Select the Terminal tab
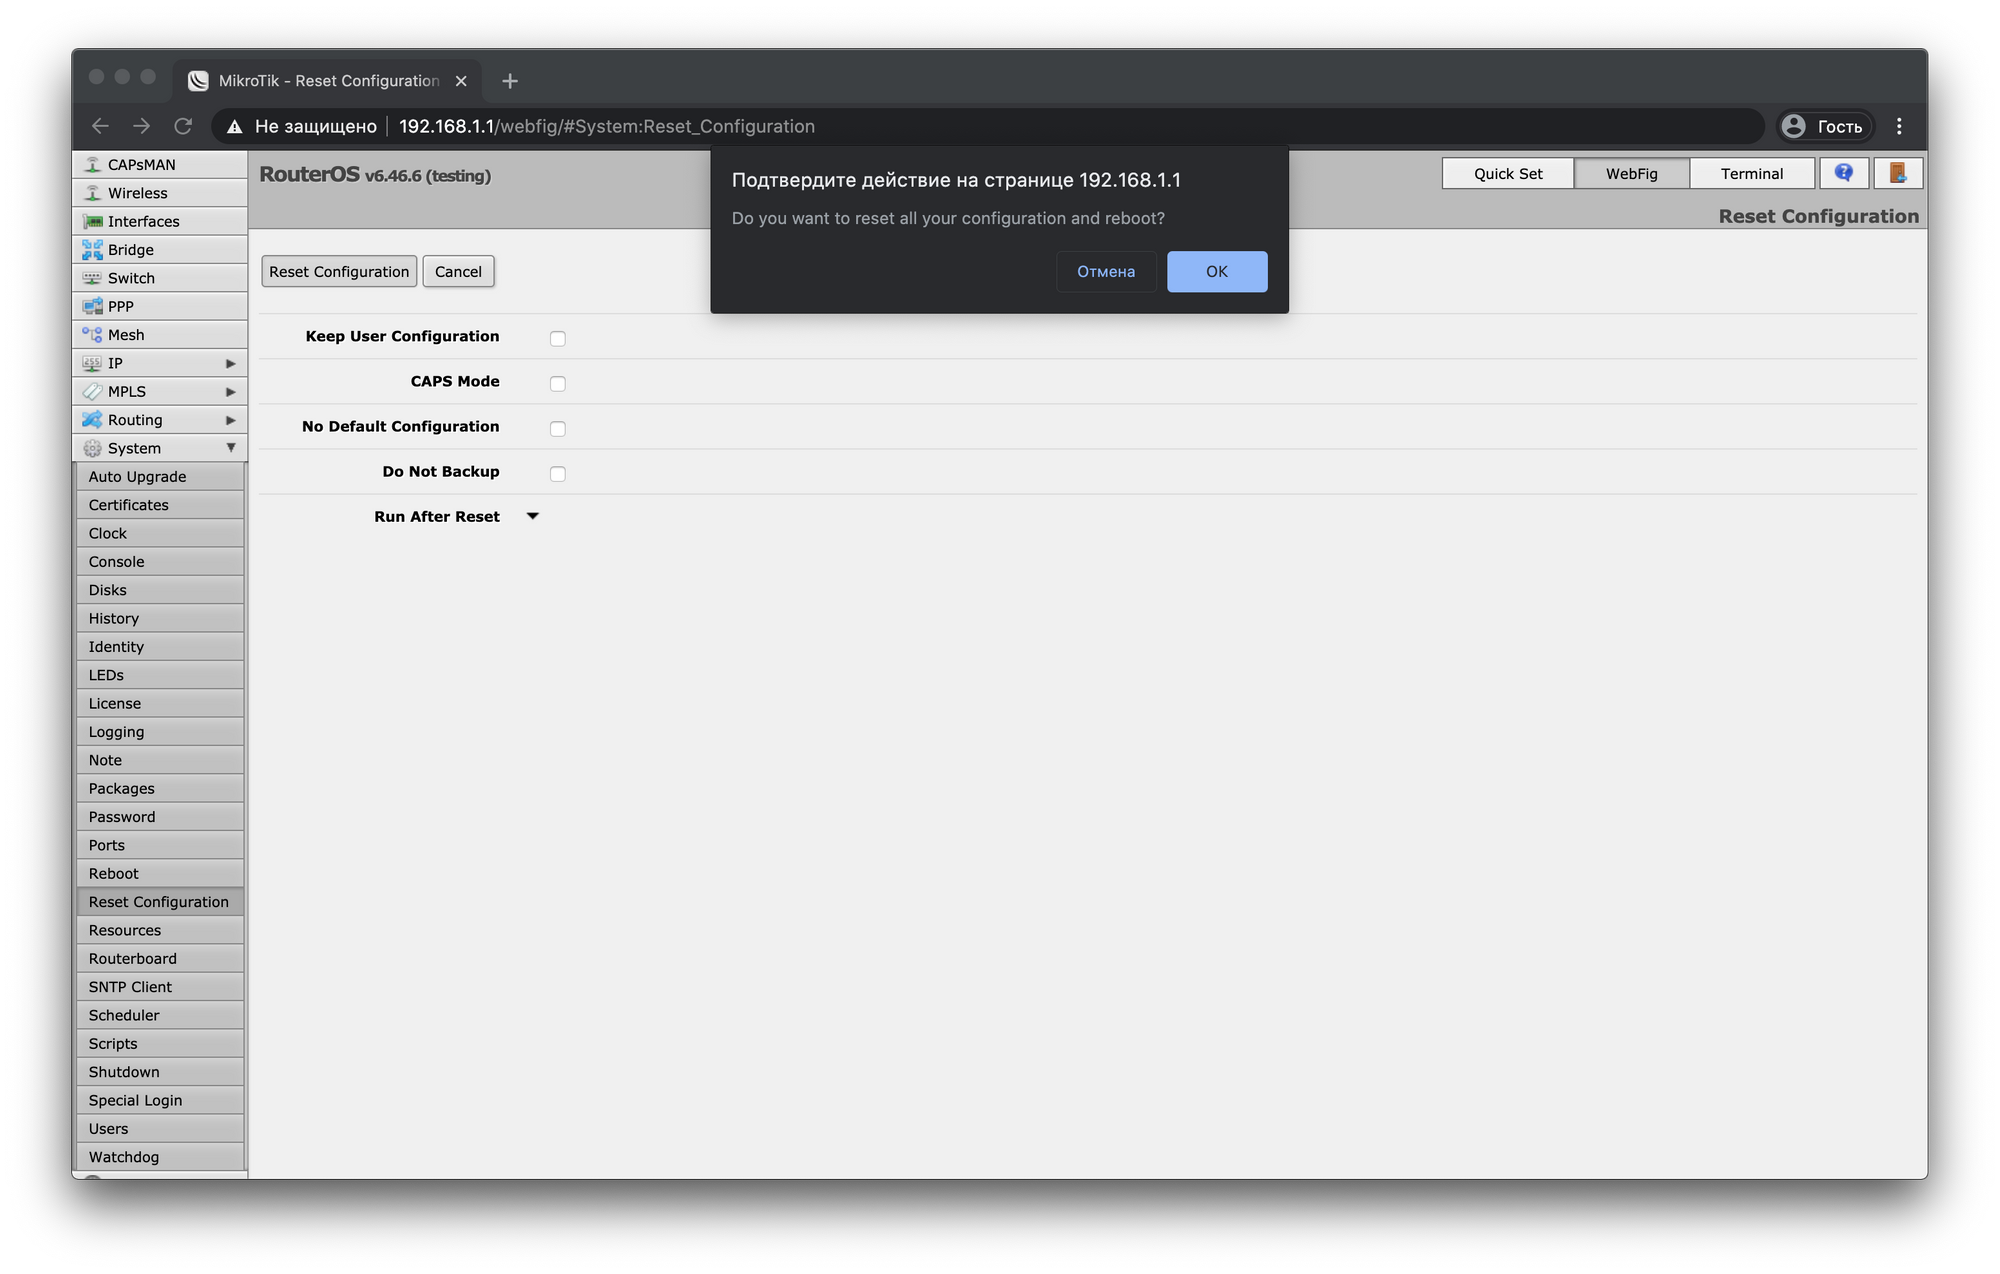 (x=1749, y=172)
